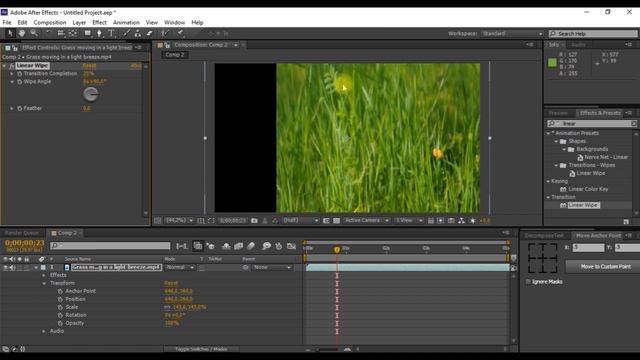Select the Clone Stamp tool
Image resolution: width=640 pixels, height=360 pixels.
click(138, 33)
